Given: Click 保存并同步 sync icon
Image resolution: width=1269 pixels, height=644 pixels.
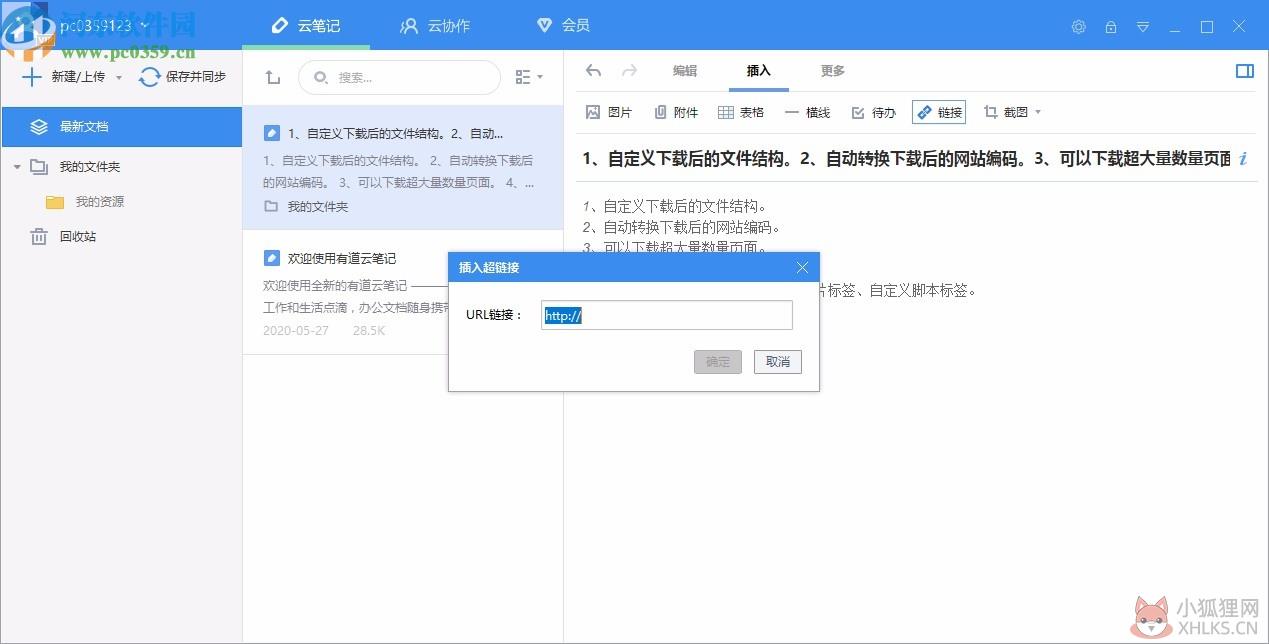Looking at the screenshot, I should [x=149, y=77].
